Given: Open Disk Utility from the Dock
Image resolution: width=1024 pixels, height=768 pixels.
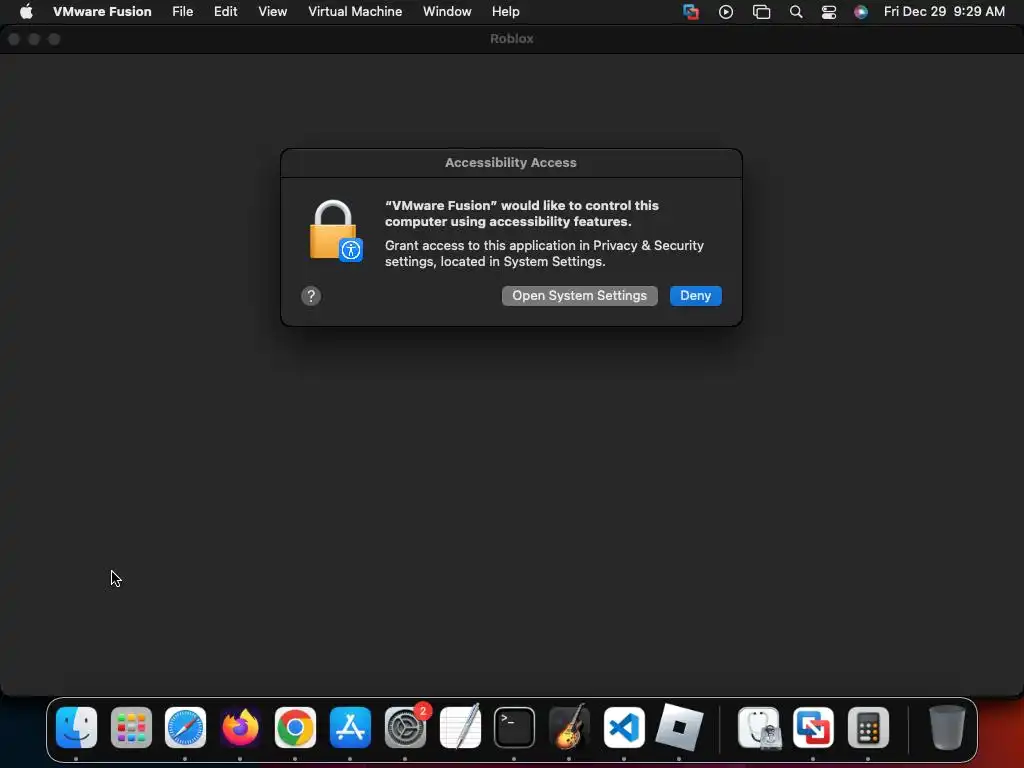Looking at the screenshot, I should click(x=759, y=727).
